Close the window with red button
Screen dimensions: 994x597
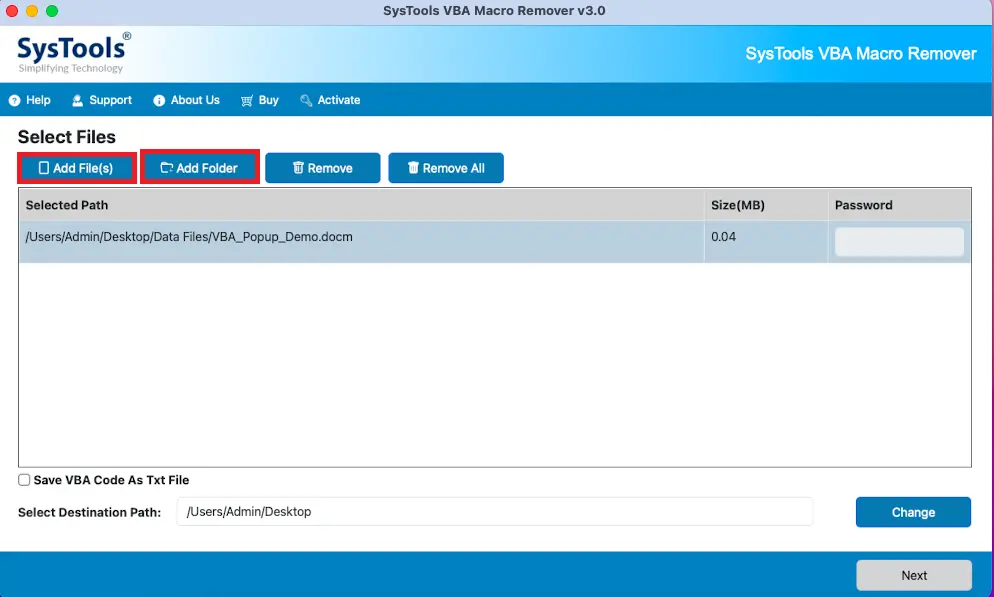pyautogui.click(x=12, y=11)
